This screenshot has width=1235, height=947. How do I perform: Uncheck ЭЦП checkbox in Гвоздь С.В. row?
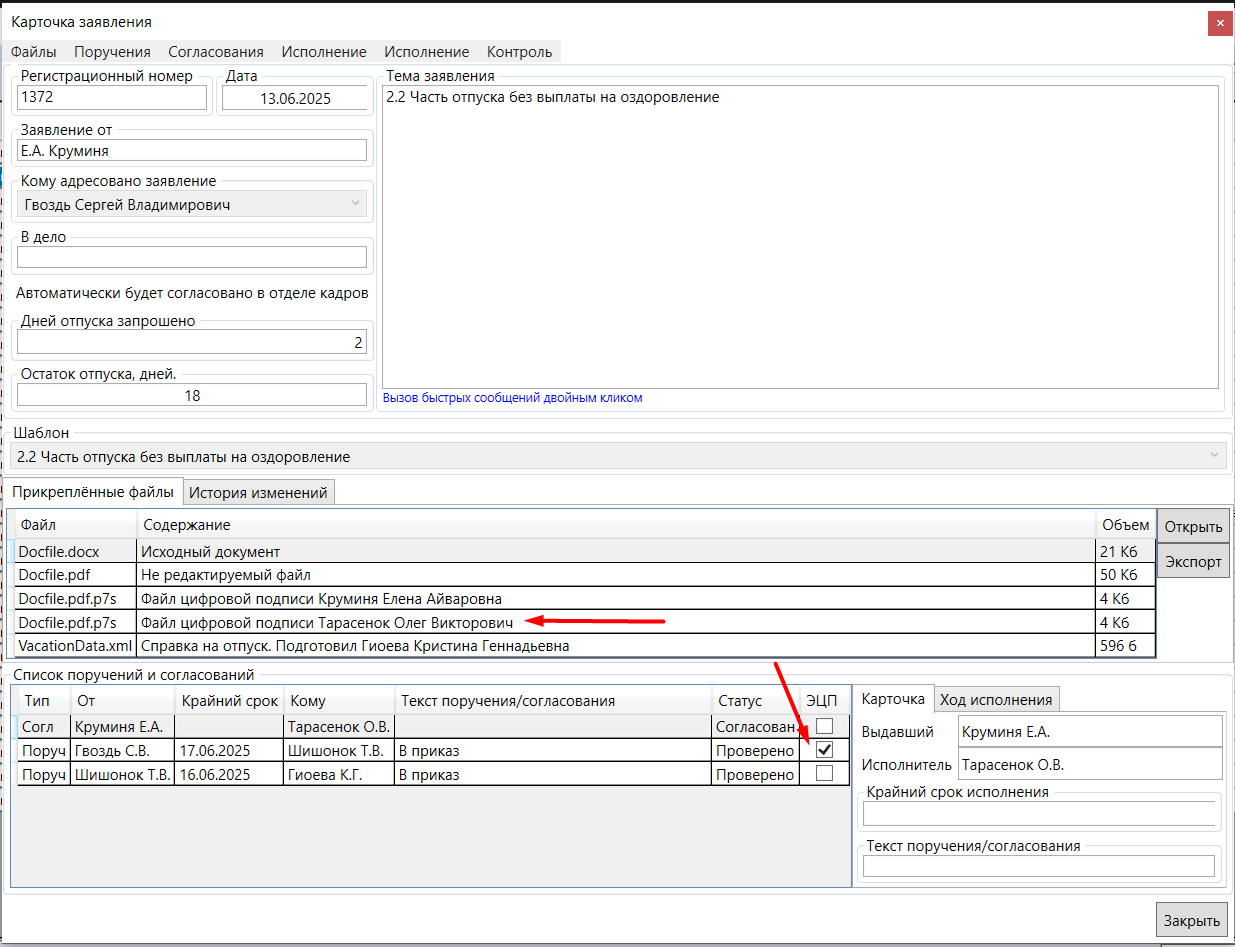(824, 750)
